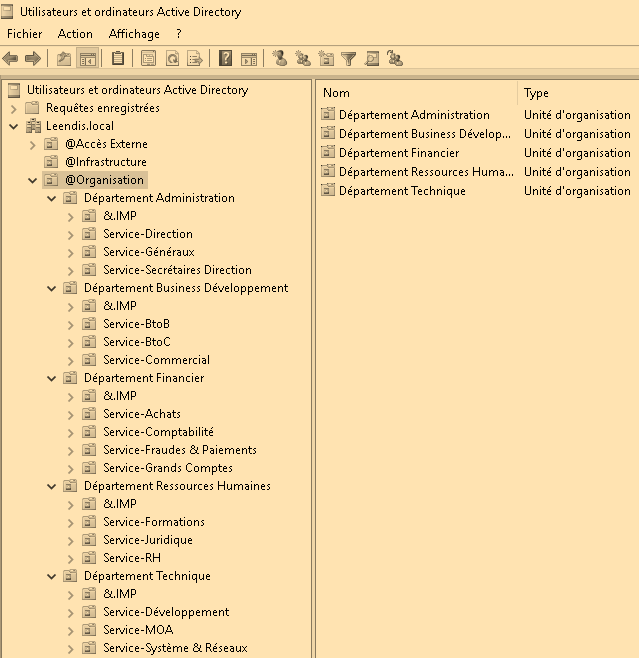Toggle the action pane toolbar icon
This screenshot has width=639, height=658.
click(249, 58)
